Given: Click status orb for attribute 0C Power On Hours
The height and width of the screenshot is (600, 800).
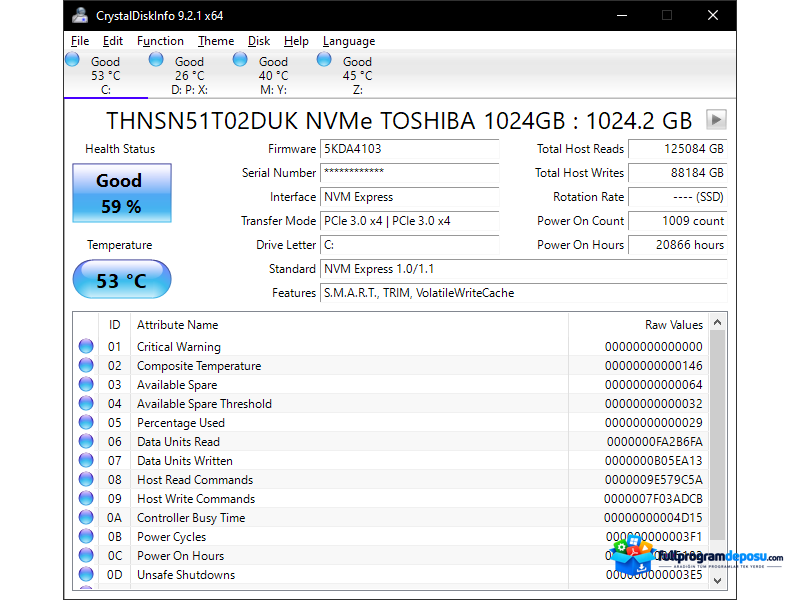Looking at the screenshot, I should [x=86, y=555].
